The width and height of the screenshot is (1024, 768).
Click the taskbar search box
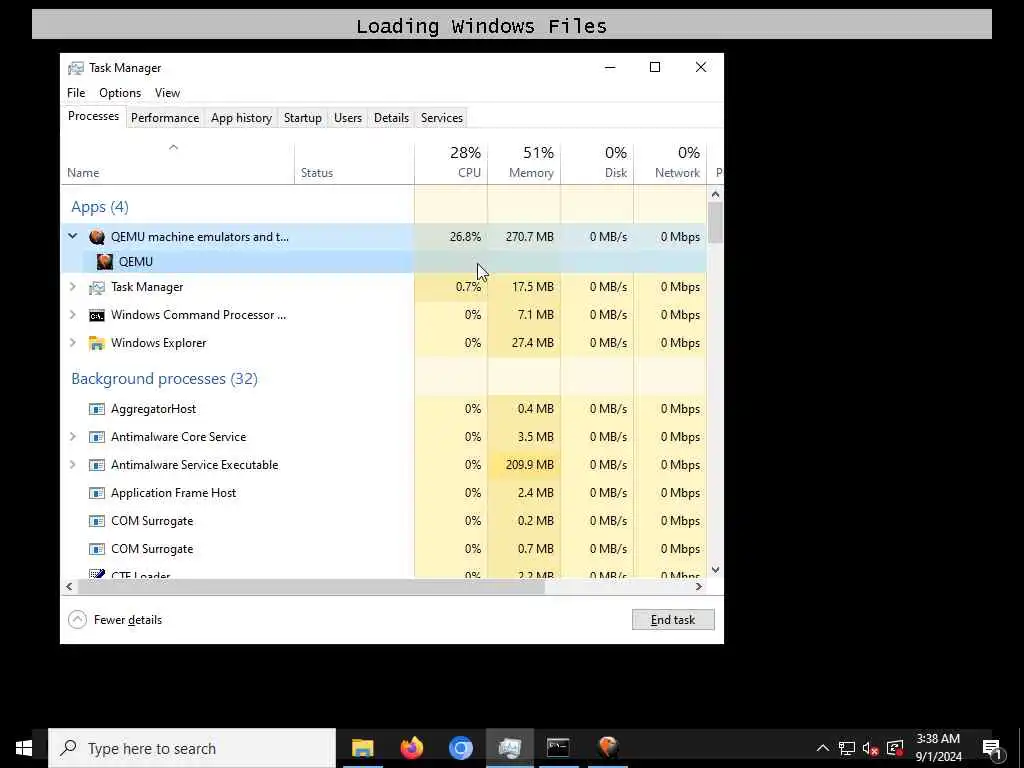click(192, 748)
